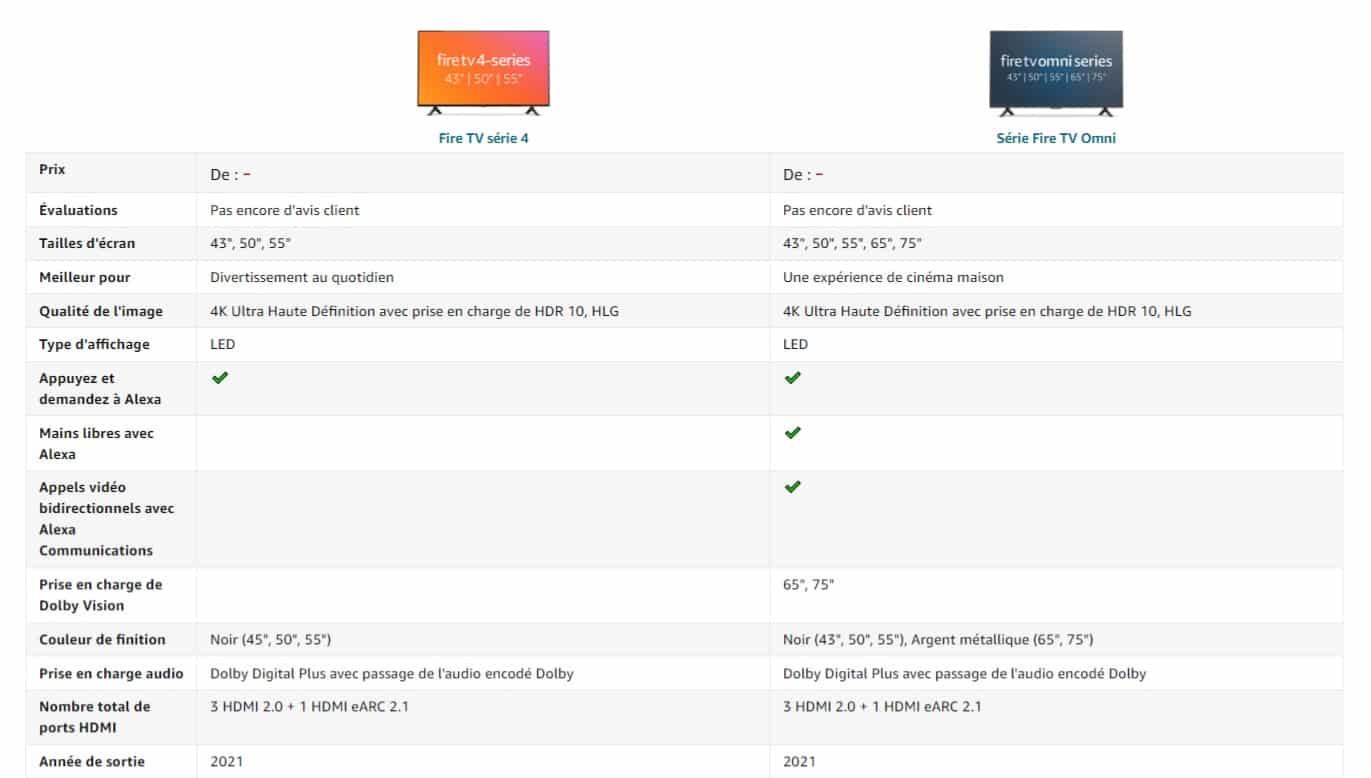
Task: Open the Série Fire TV Omni product link
Action: pyautogui.click(x=1056, y=138)
